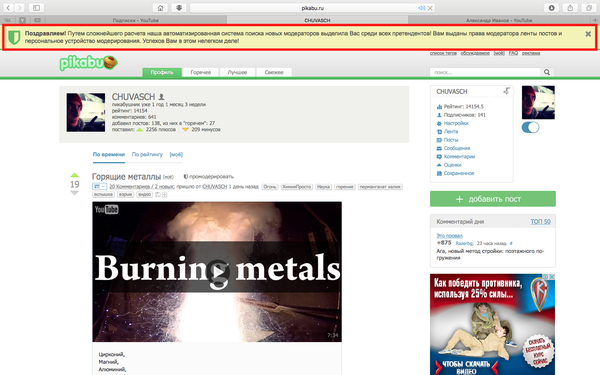
Task: Open the Это провал comment link
Action: 449,236
